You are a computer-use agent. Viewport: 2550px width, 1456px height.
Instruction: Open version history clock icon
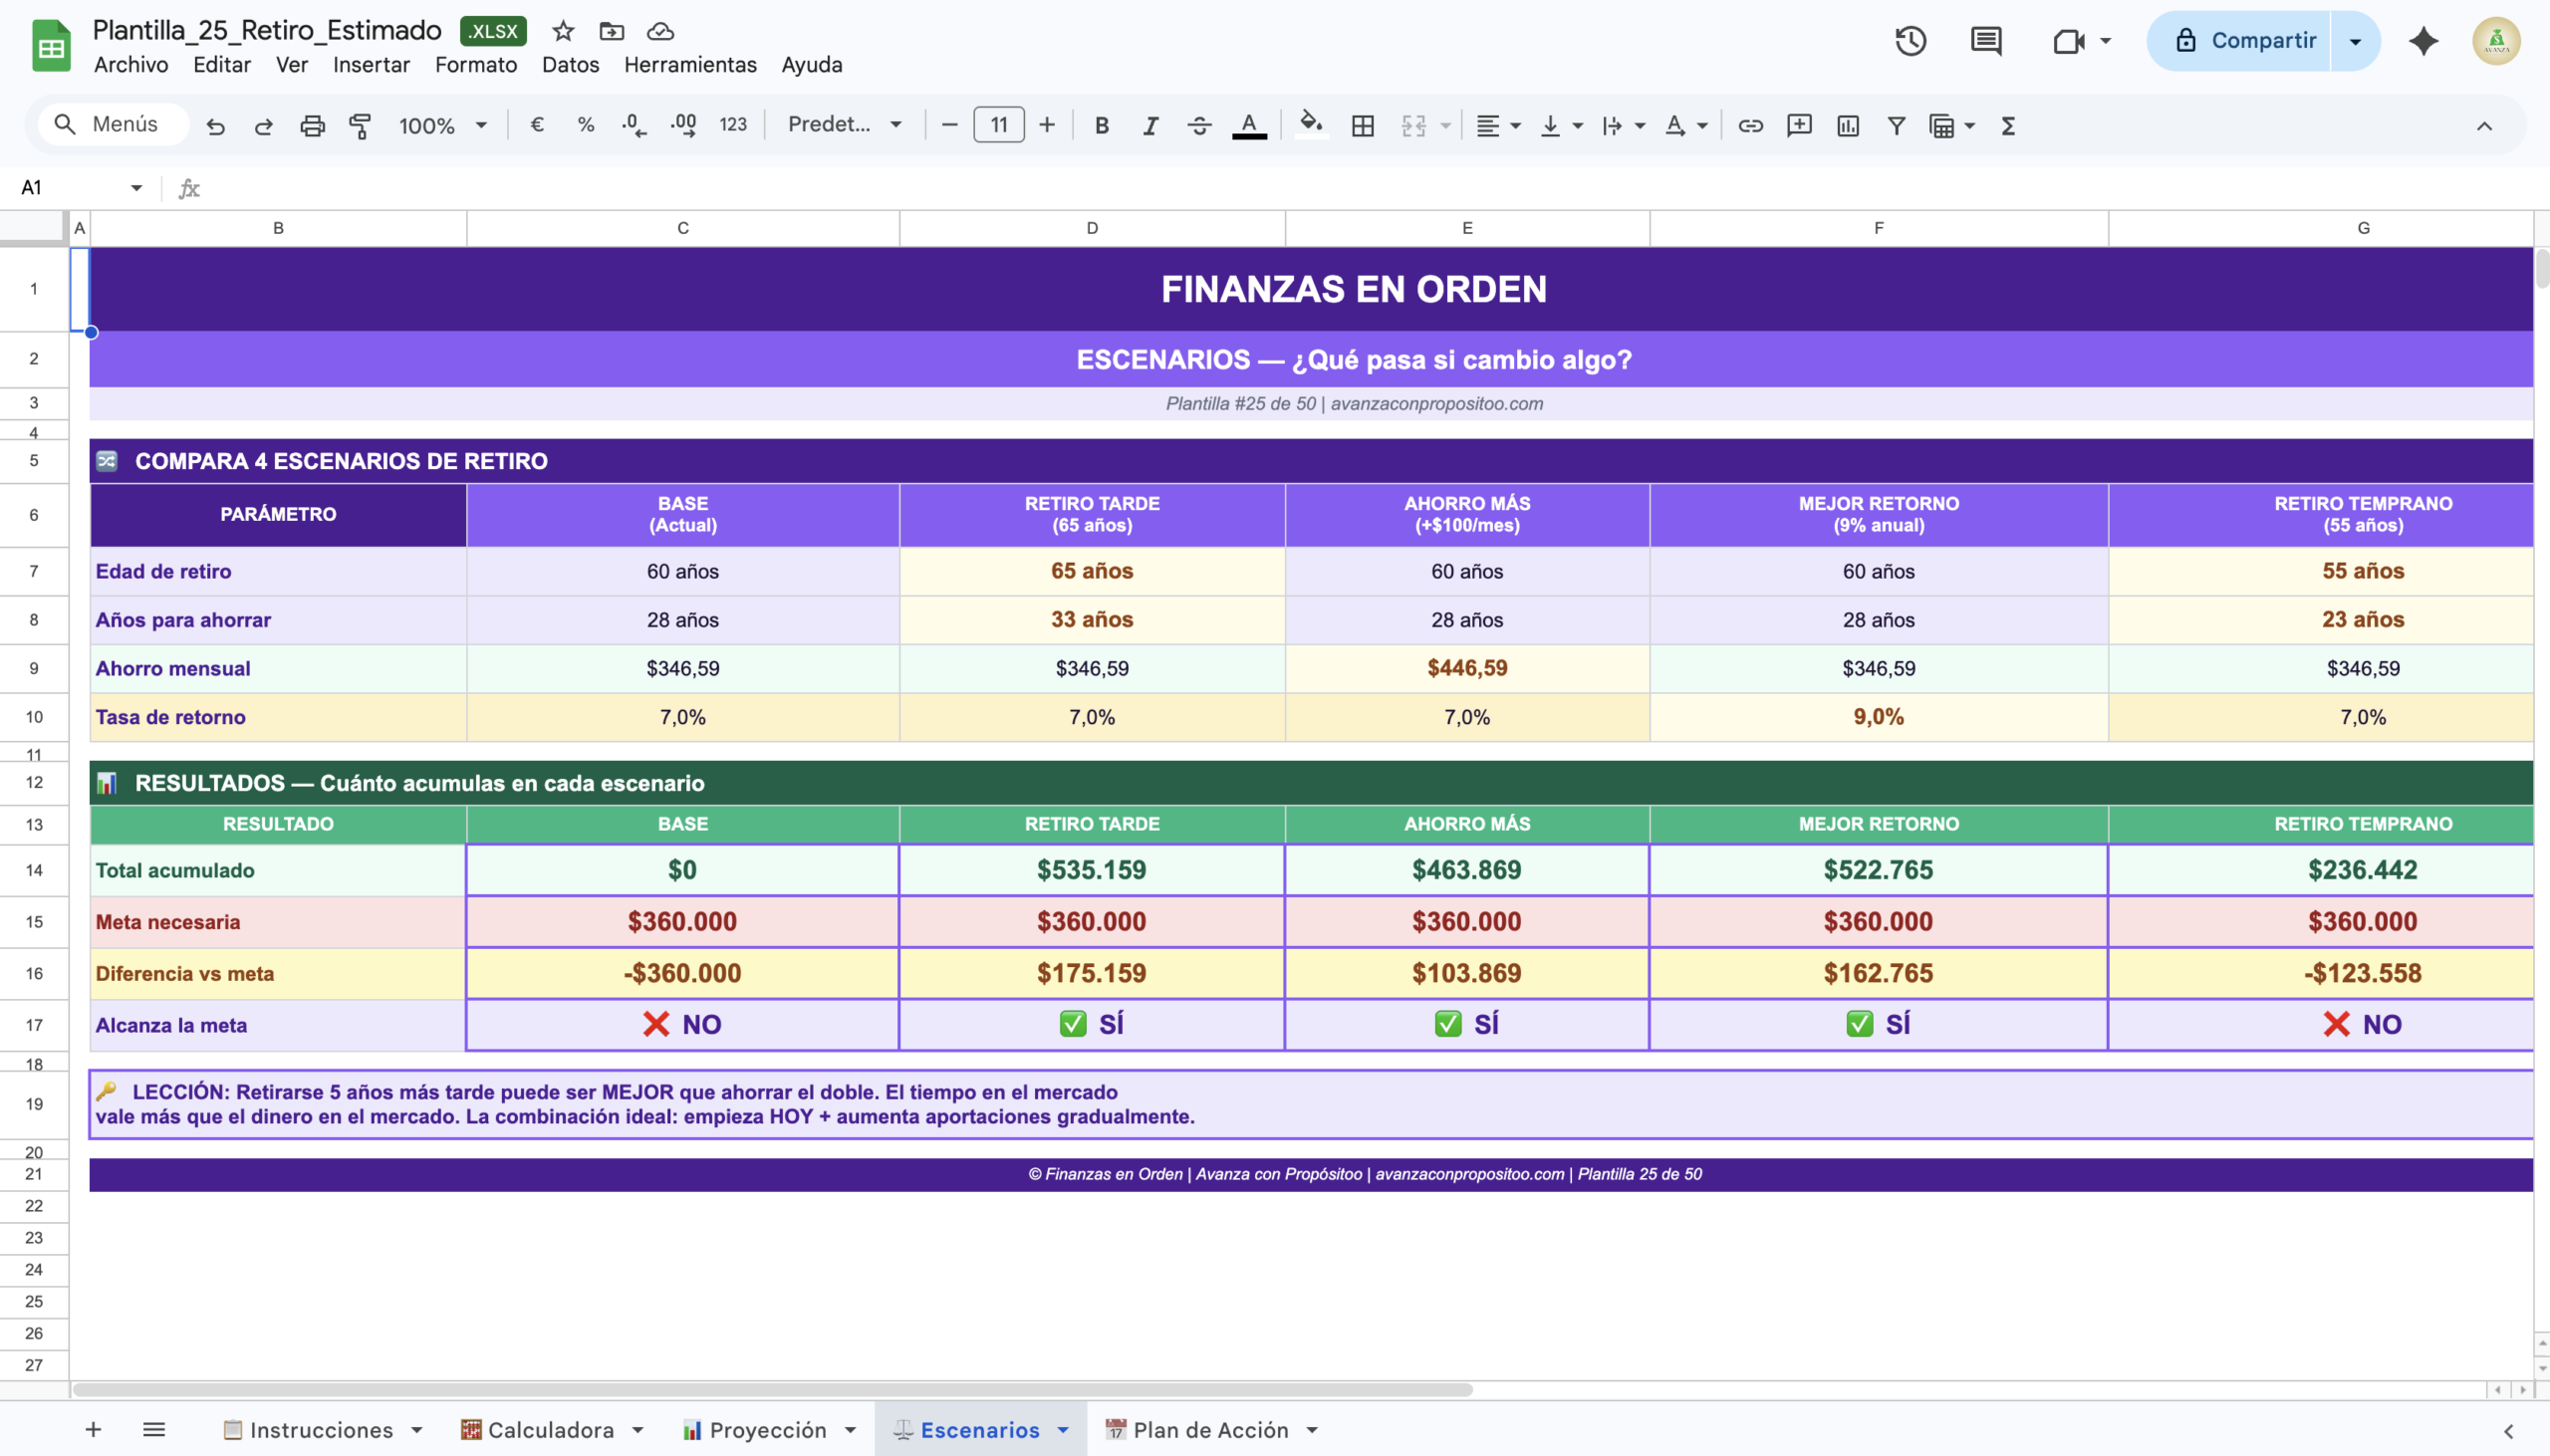[x=1910, y=41]
